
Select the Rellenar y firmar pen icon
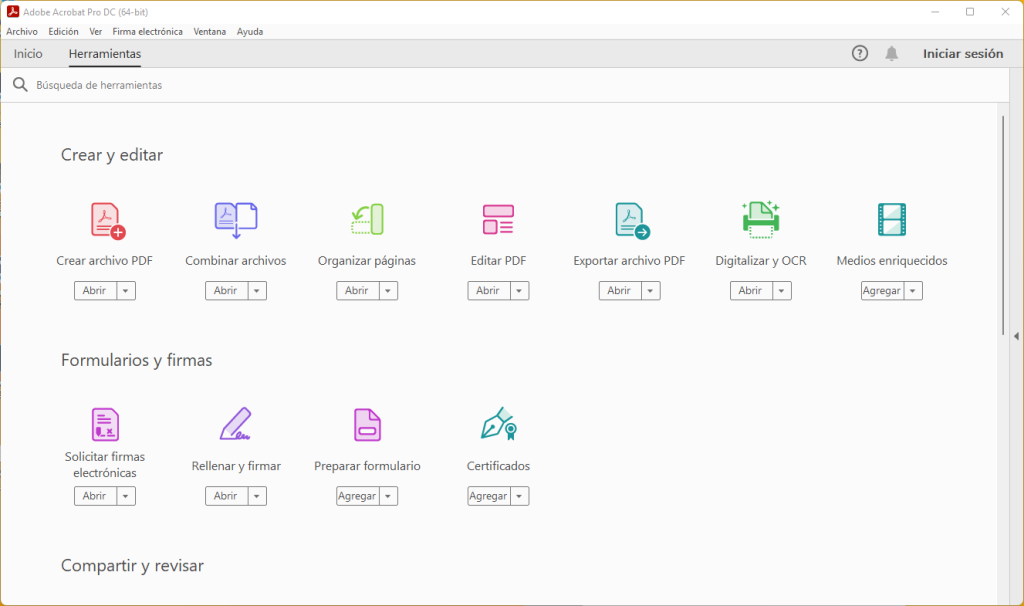(x=236, y=424)
